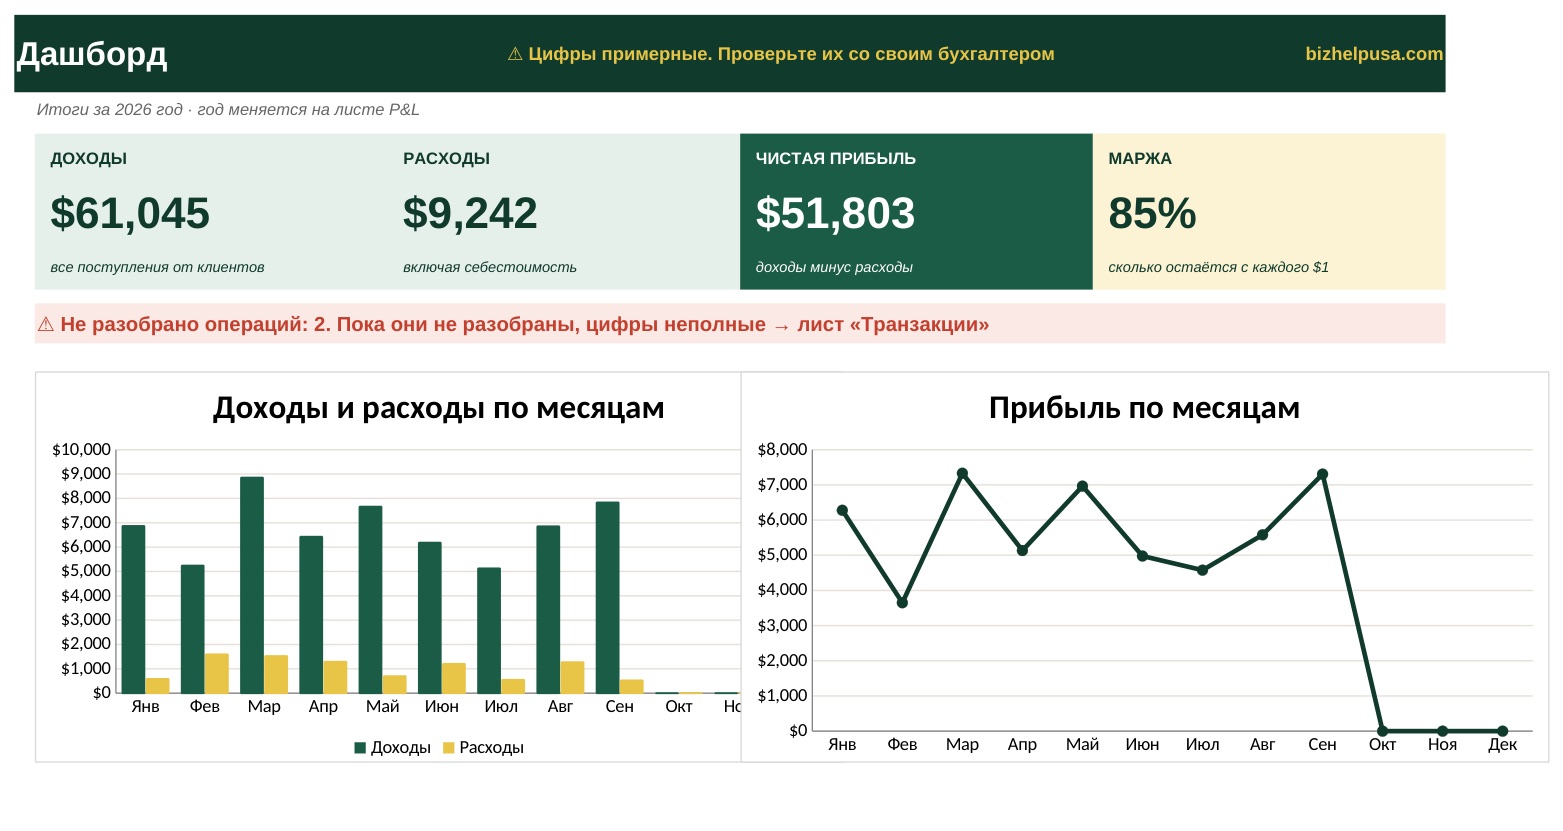The height and width of the screenshot is (831, 1563).
Task: Select the 'Янв' axis label in profit chart
Action: (x=842, y=744)
